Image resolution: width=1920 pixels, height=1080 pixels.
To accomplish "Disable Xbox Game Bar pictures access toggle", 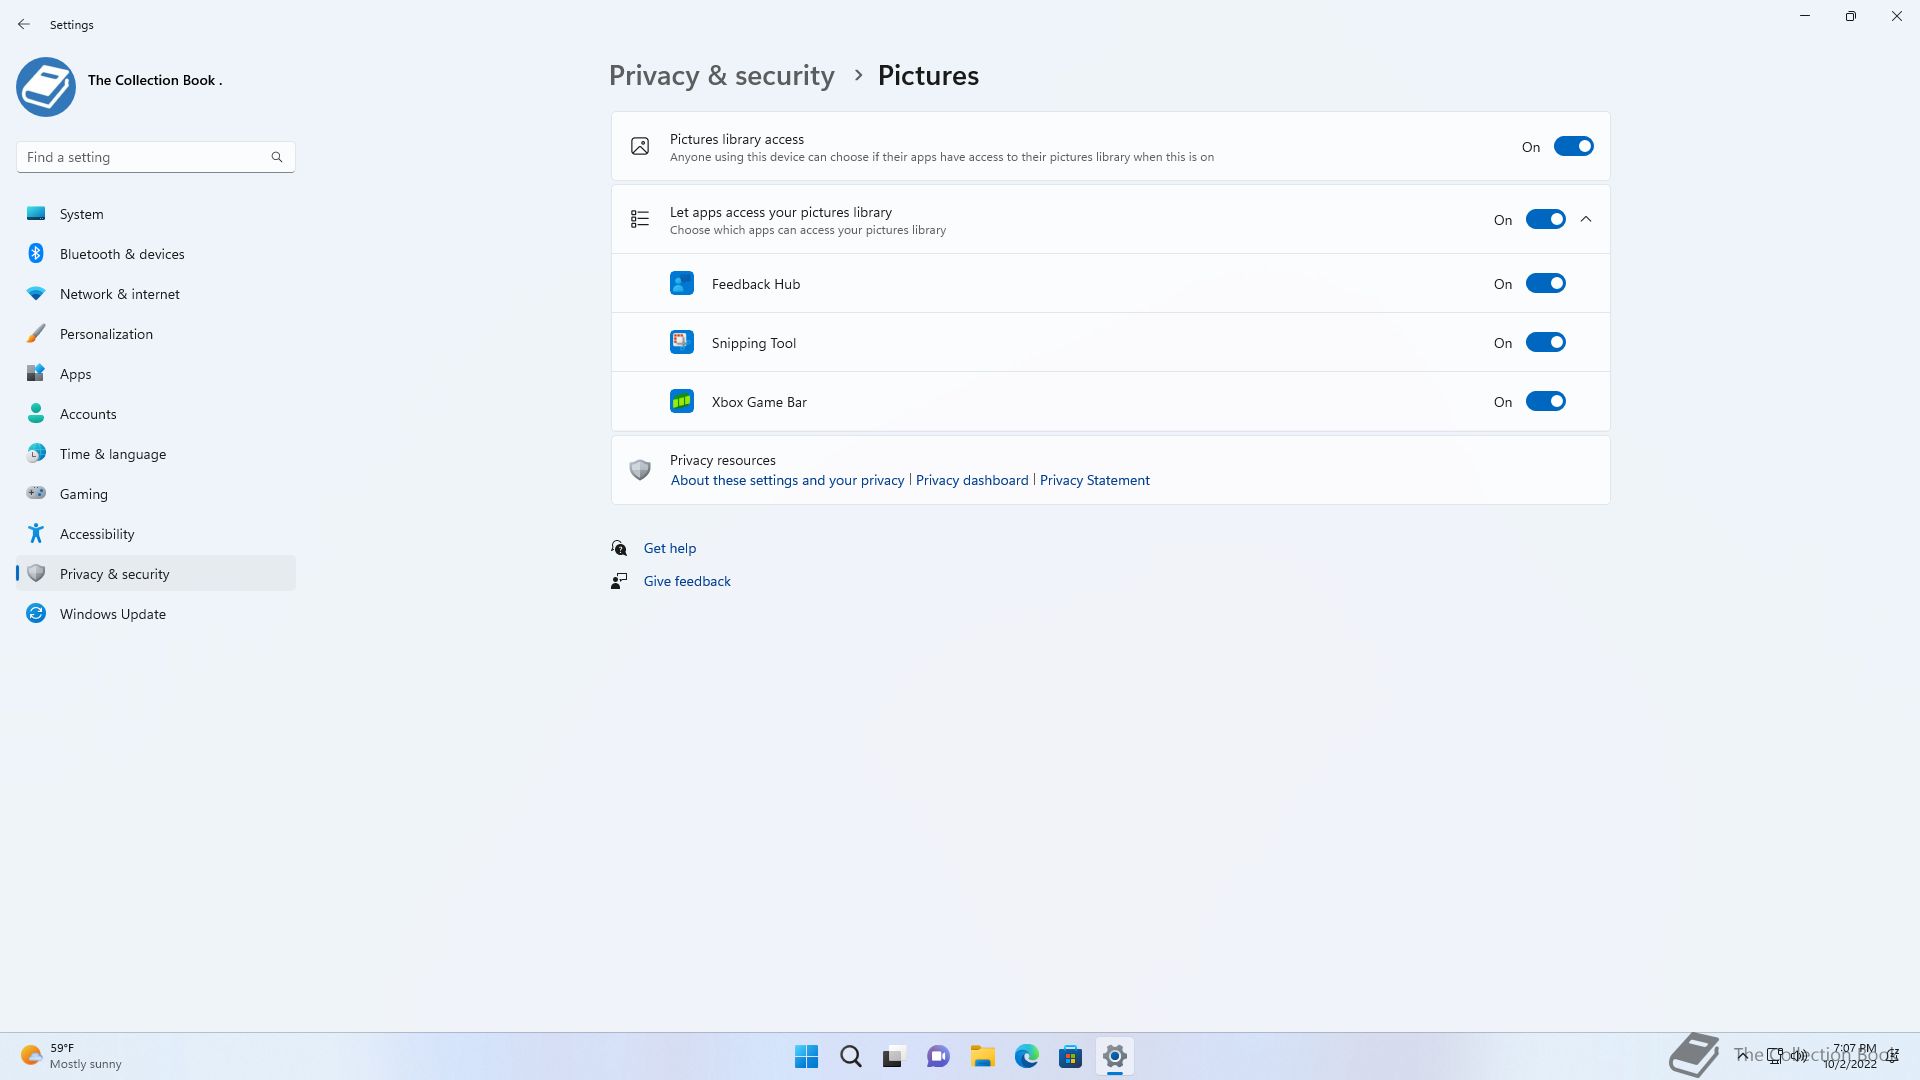I will pyautogui.click(x=1544, y=402).
